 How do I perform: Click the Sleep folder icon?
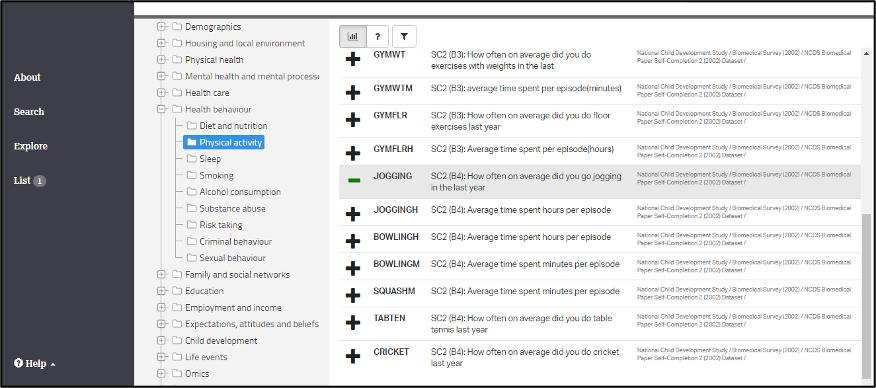coord(192,159)
